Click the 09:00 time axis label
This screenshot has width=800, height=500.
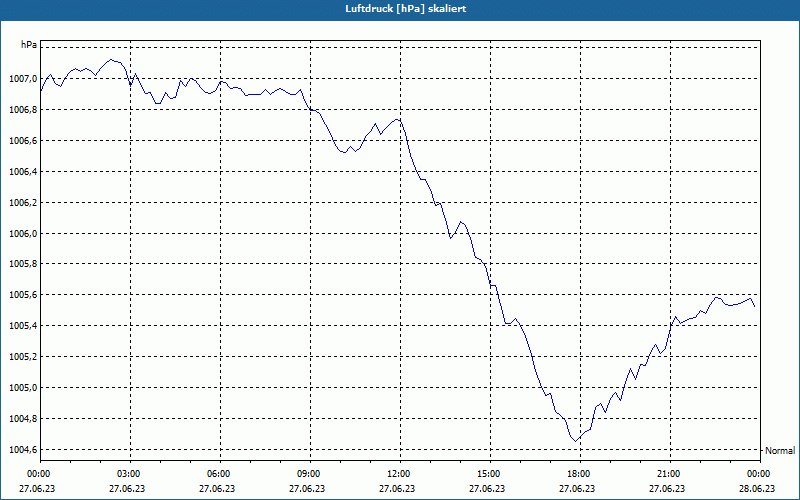[x=310, y=474]
